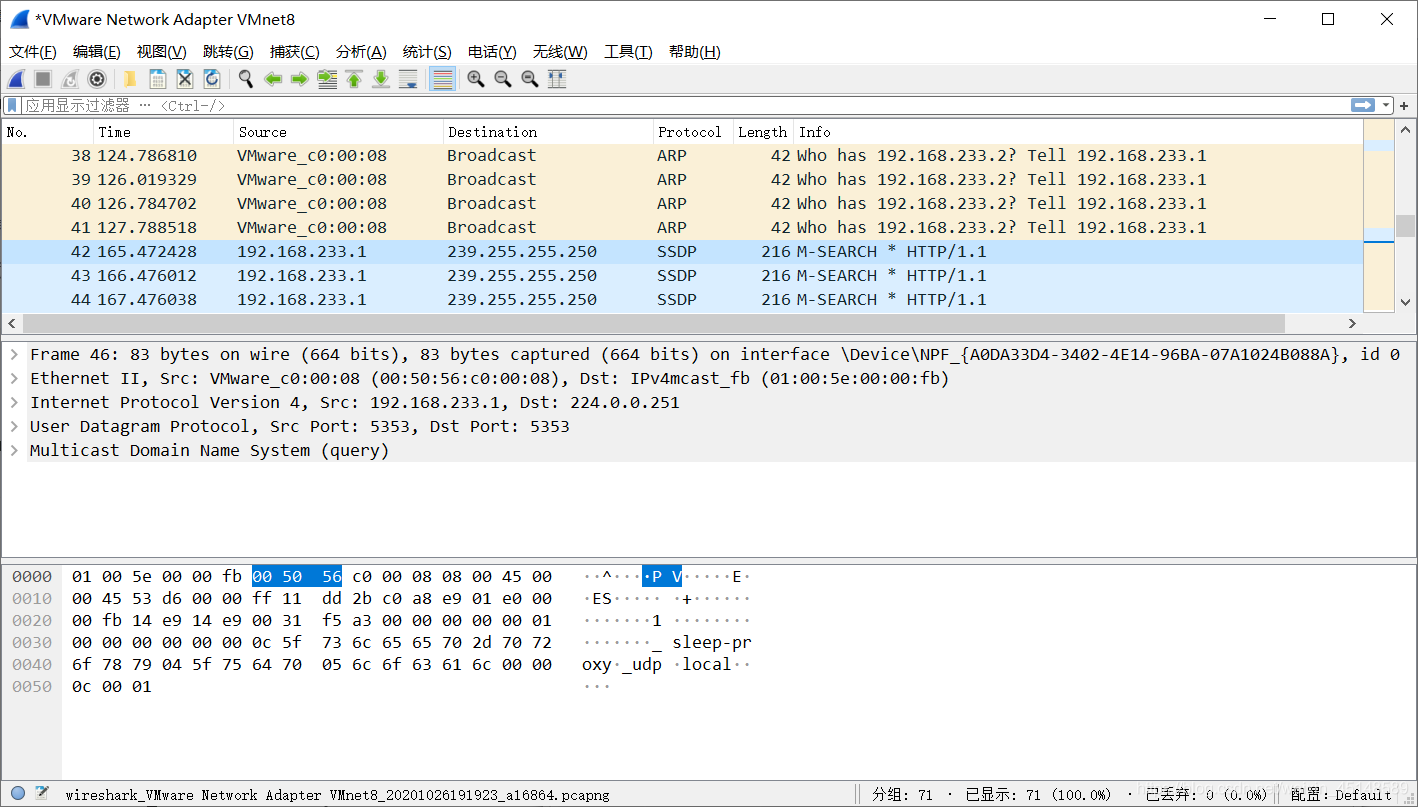
Task: Toggle auto-scroll during live capture
Action: tap(407, 79)
